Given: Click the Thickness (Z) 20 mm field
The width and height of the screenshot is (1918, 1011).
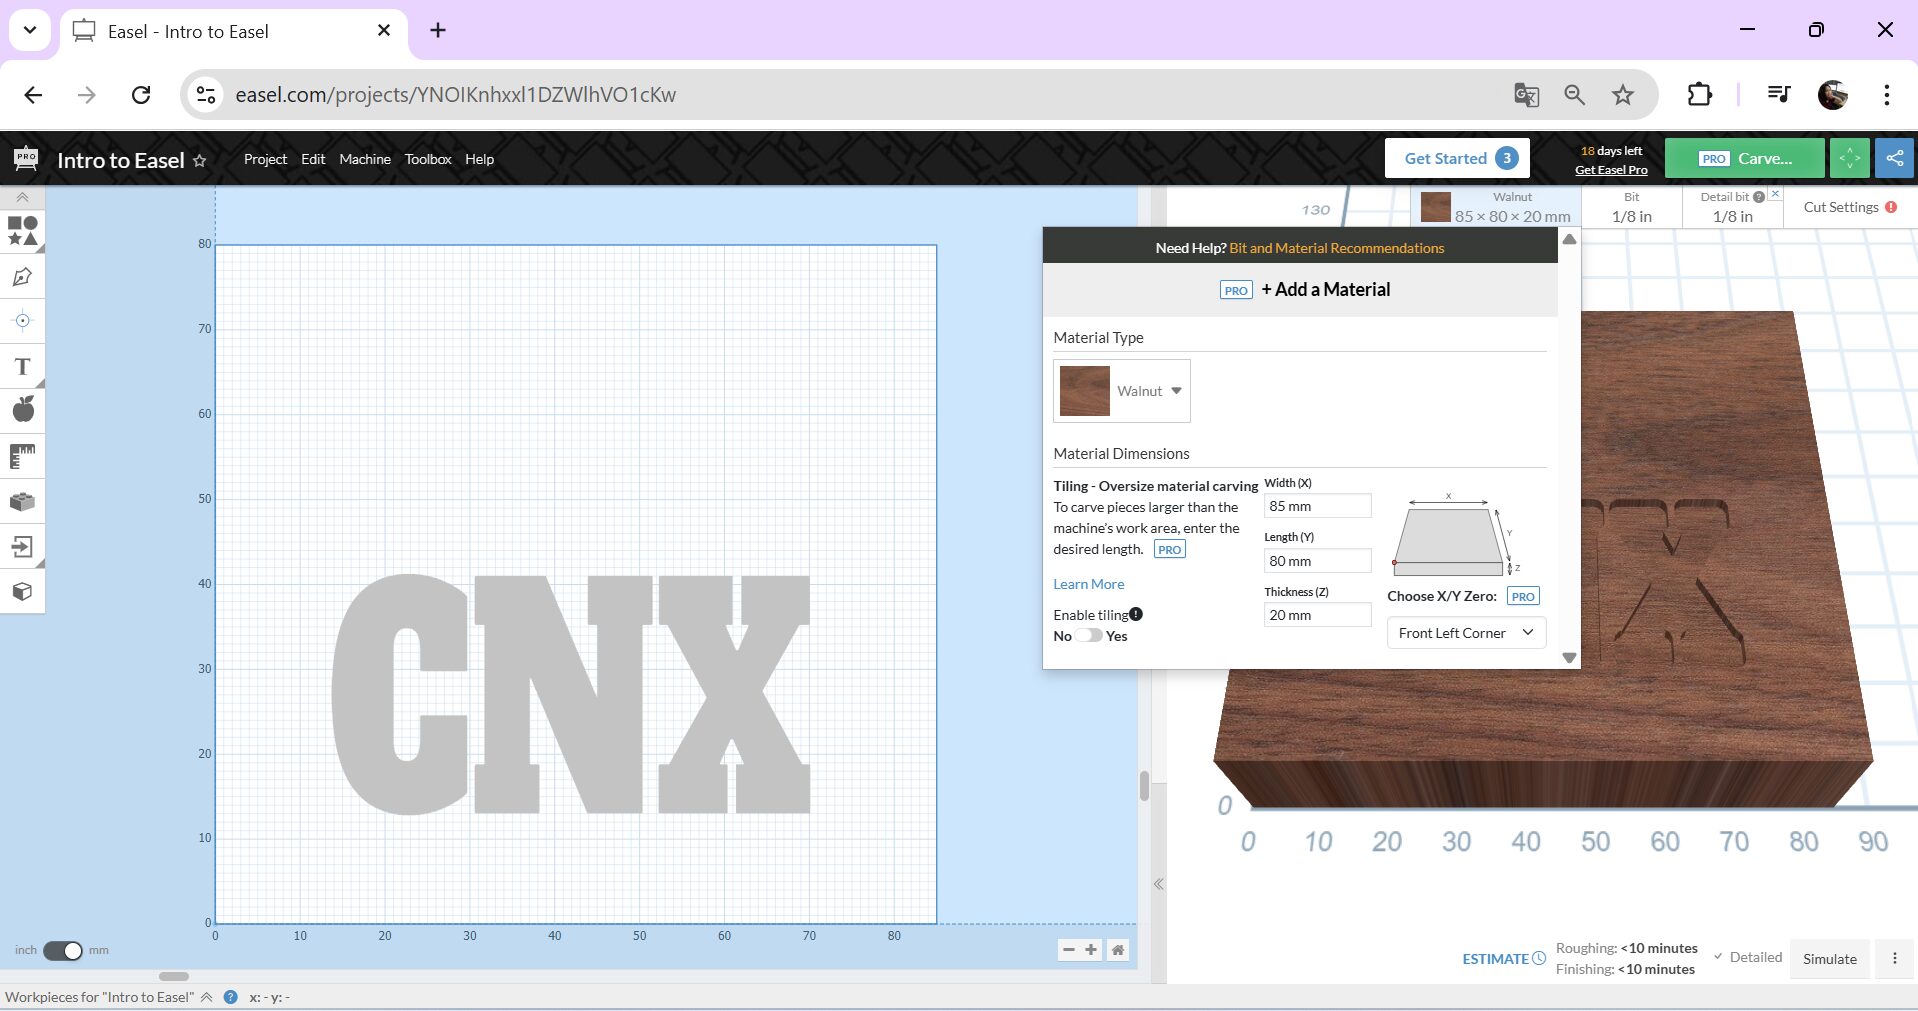Looking at the screenshot, I should (x=1317, y=615).
